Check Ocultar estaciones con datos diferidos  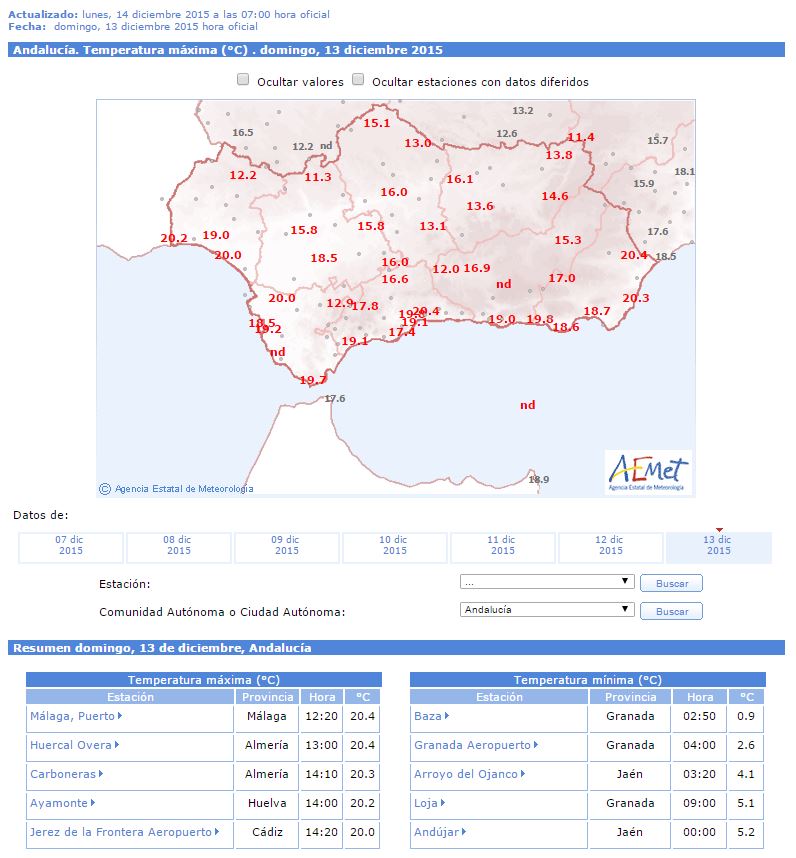coord(358,80)
